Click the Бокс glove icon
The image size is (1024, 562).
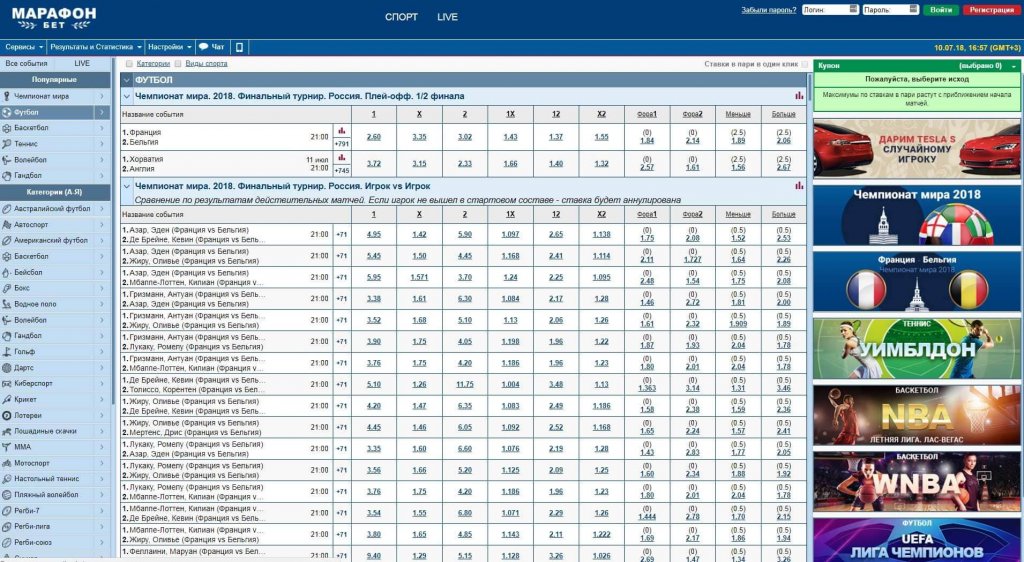pyautogui.click(x=7, y=288)
